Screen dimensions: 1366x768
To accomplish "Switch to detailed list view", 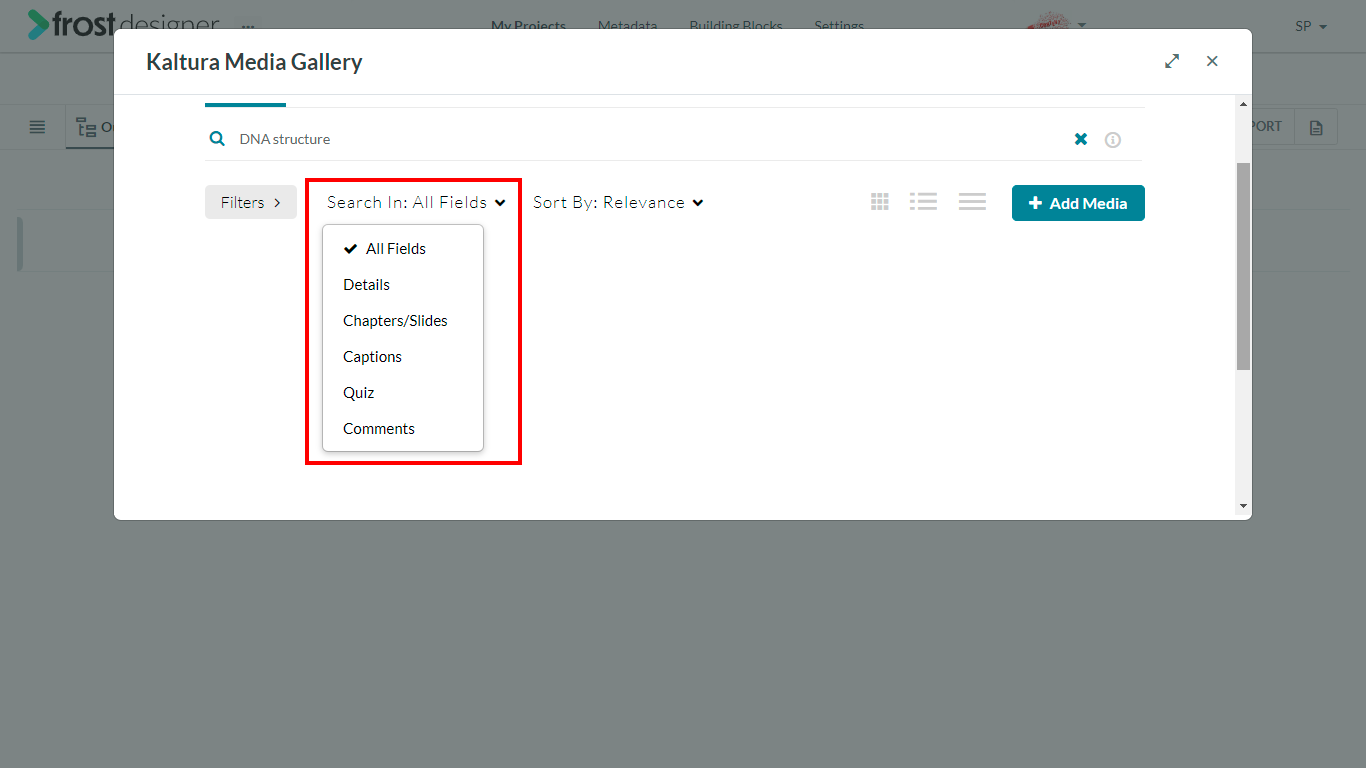I will [x=923, y=202].
